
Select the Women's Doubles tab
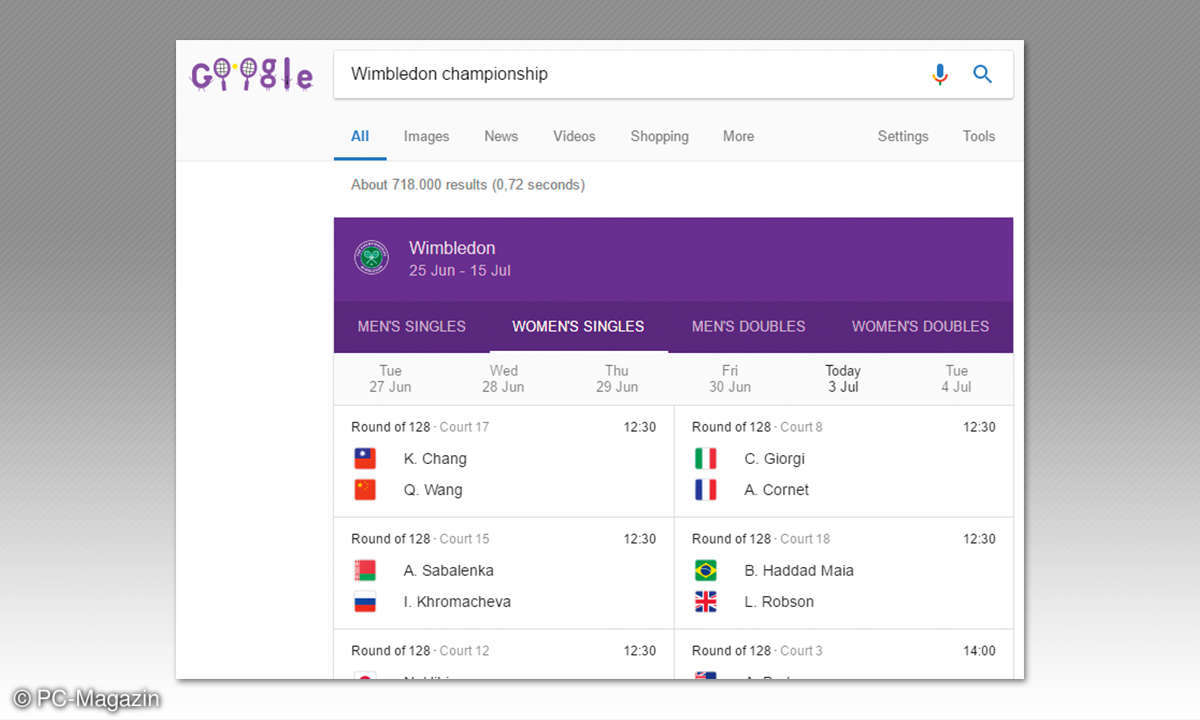[x=920, y=326]
